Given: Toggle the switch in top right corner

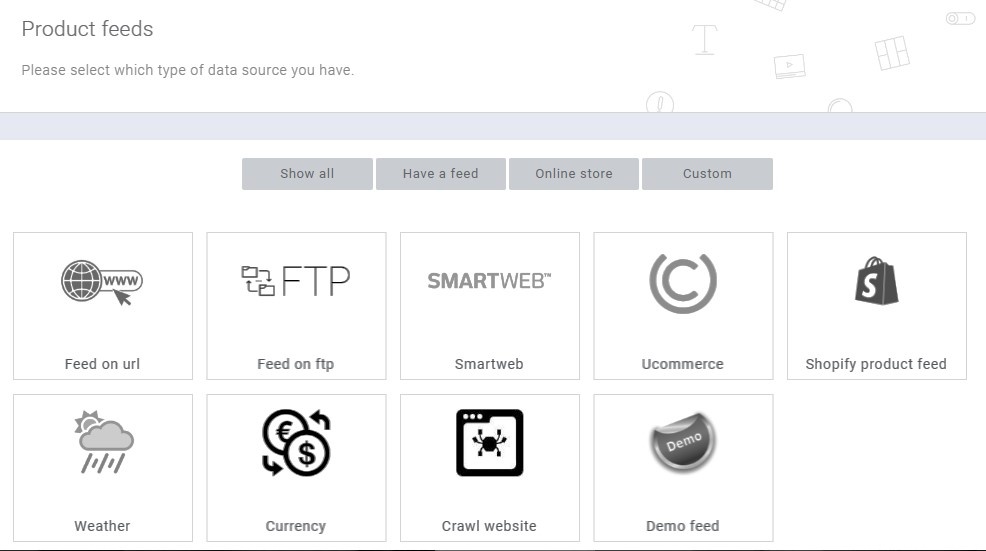Looking at the screenshot, I should pos(960,19).
